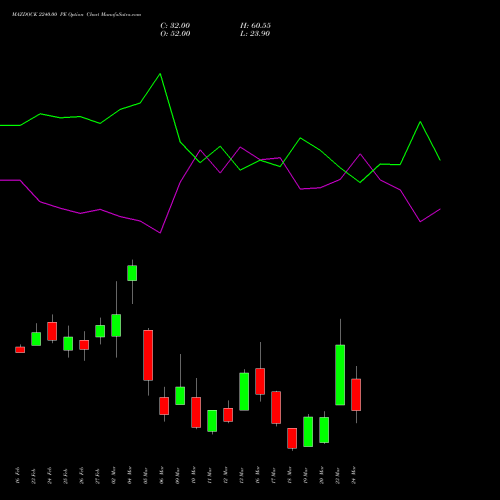The image size is (500, 500).
Task: Click the 17 Mar date label
Action: [x=274, y=475]
